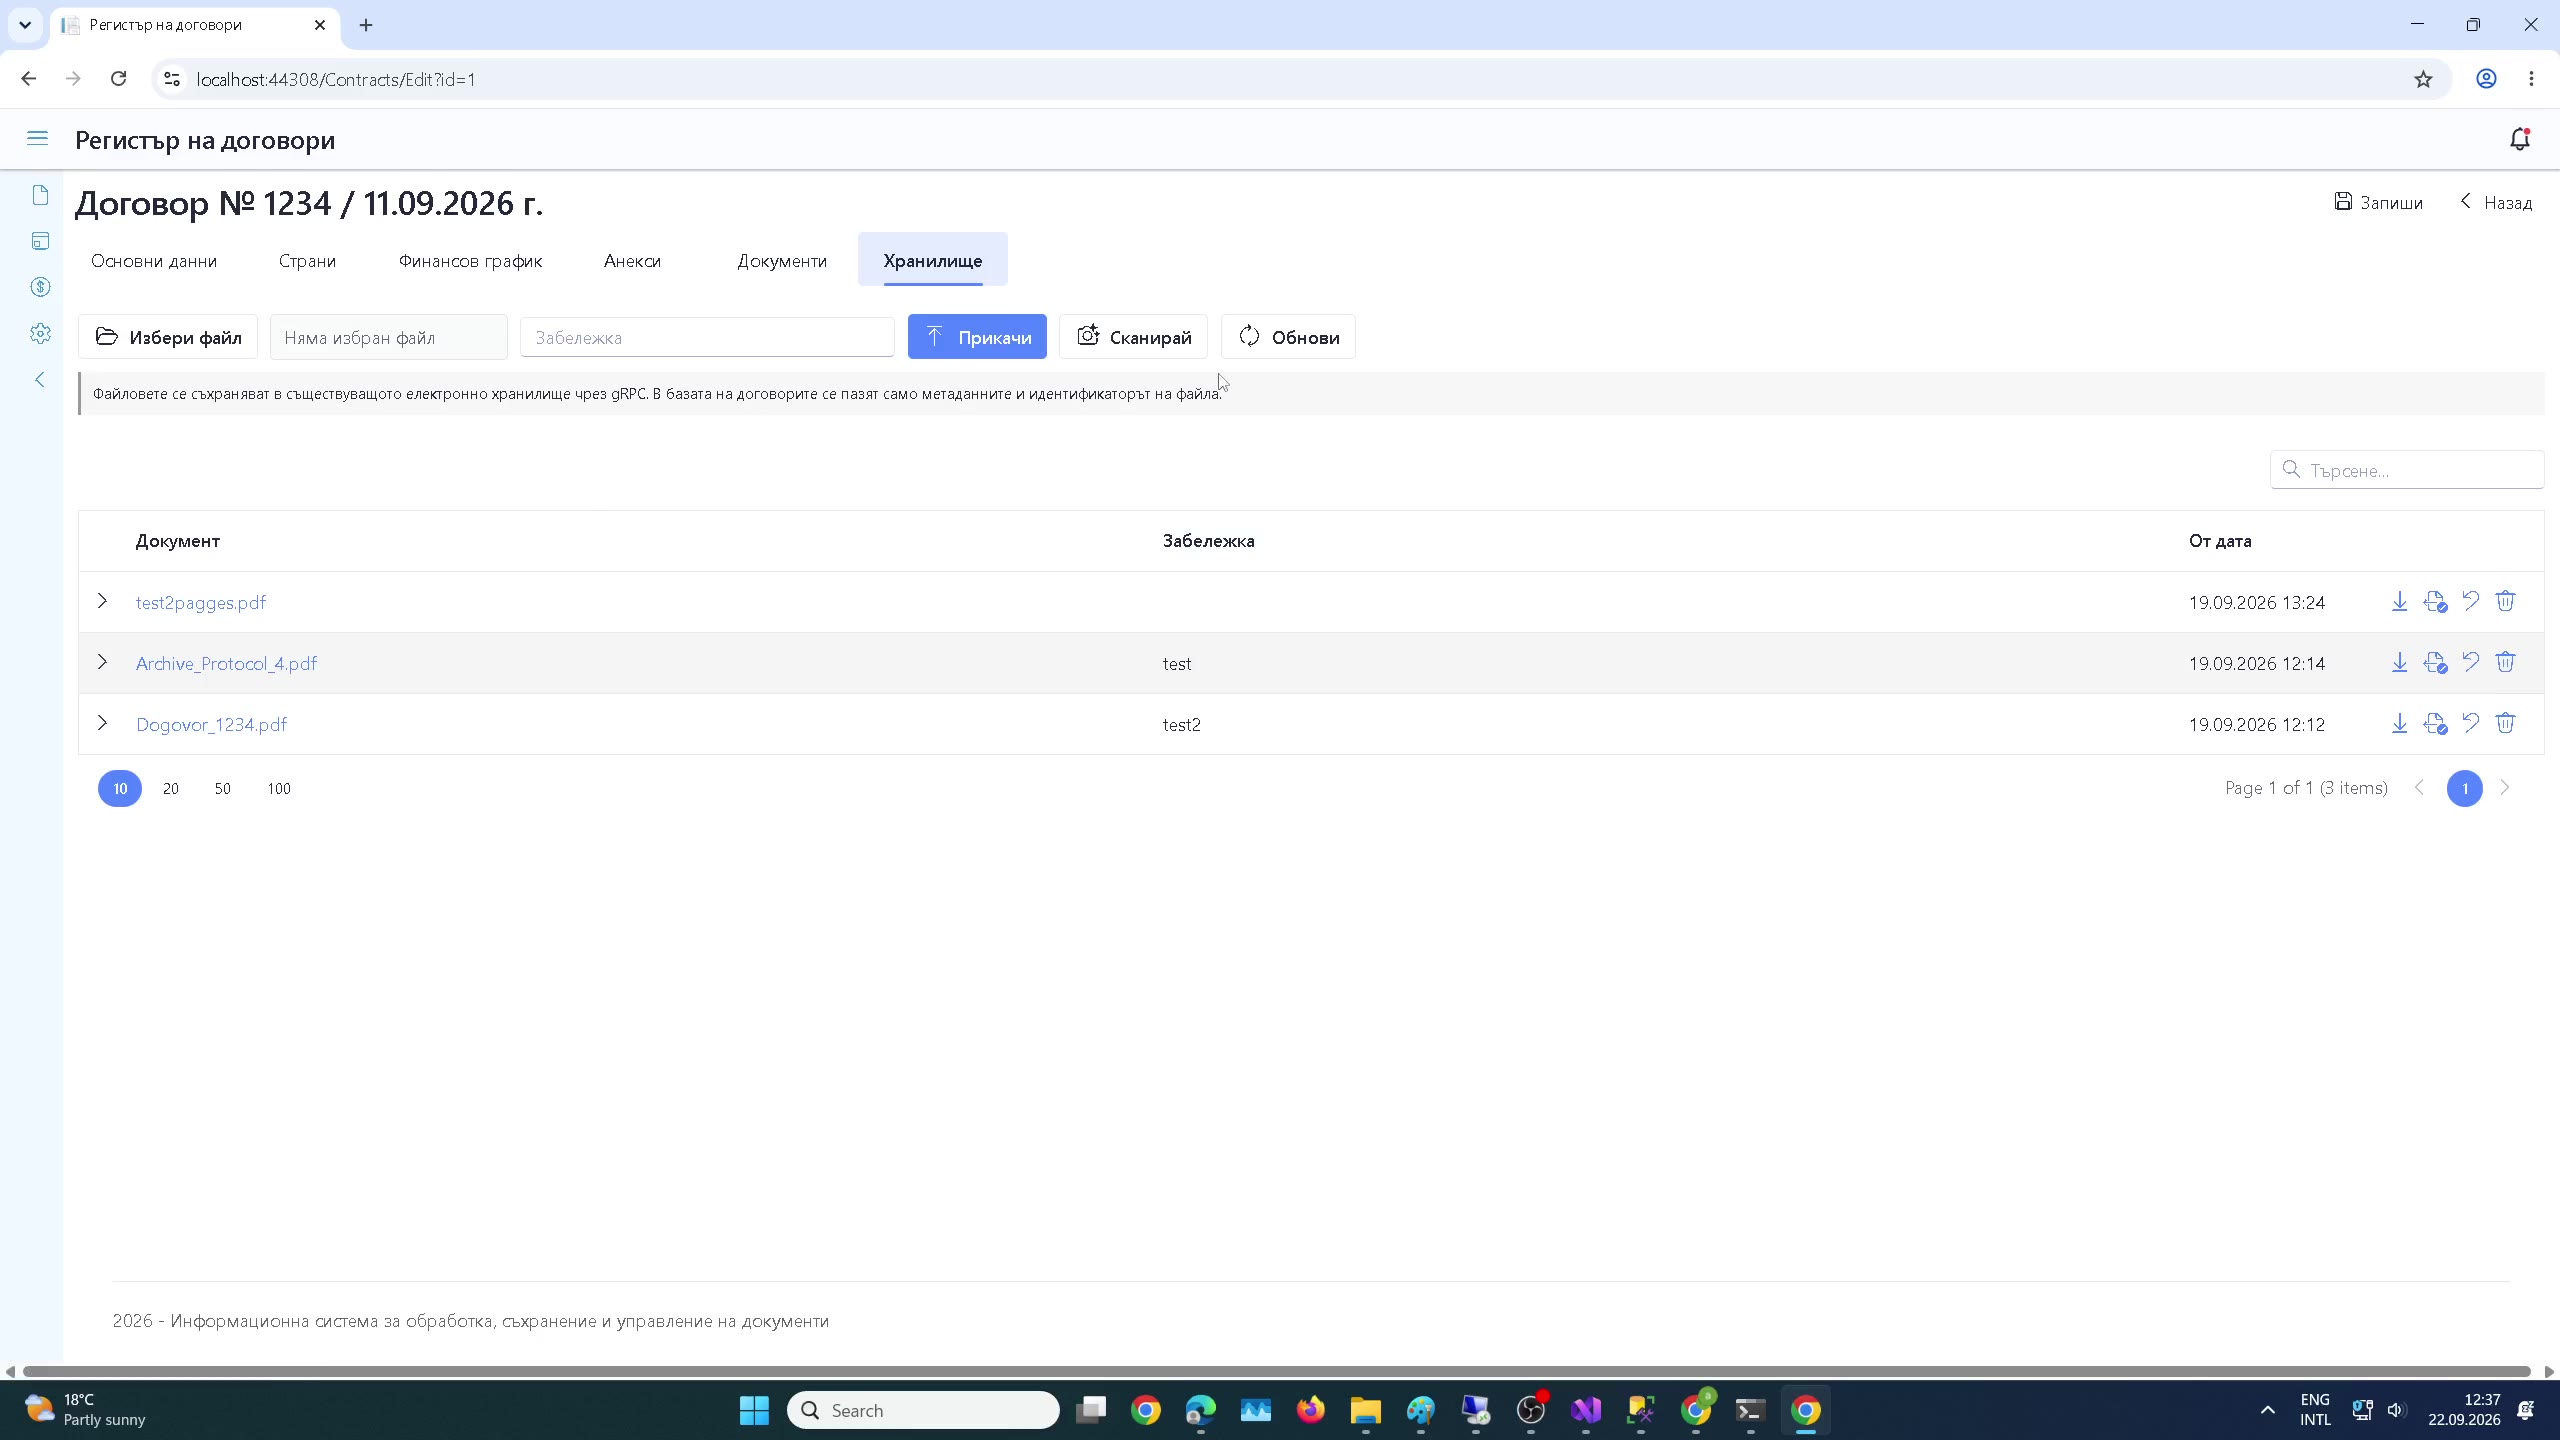Click the browser address bar URL
The height and width of the screenshot is (1440, 2560).
(336, 79)
